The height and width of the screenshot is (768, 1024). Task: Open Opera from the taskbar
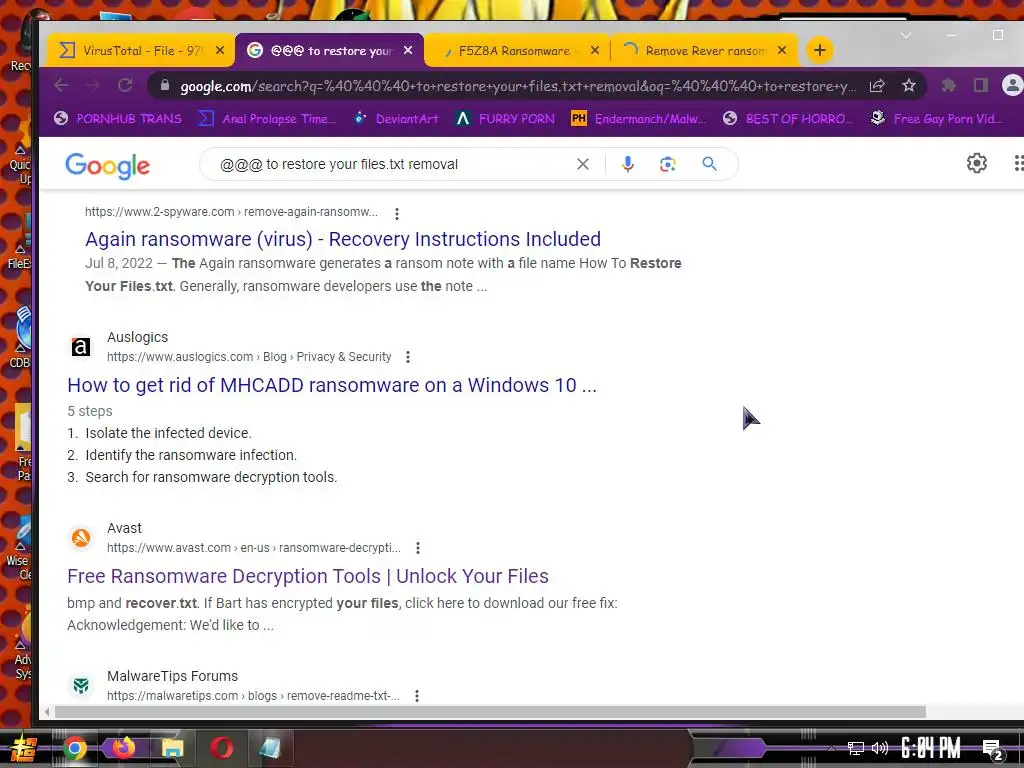pos(221,748)
